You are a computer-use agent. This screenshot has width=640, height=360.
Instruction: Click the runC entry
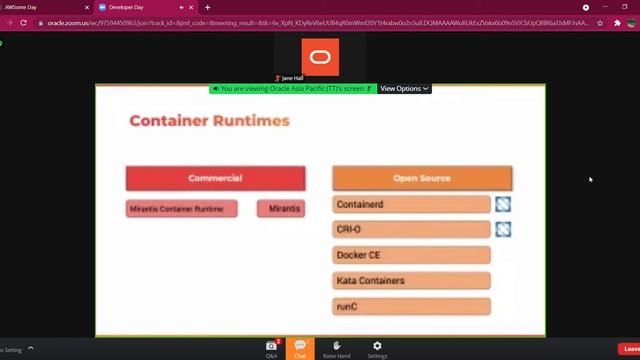pos(411,307)
